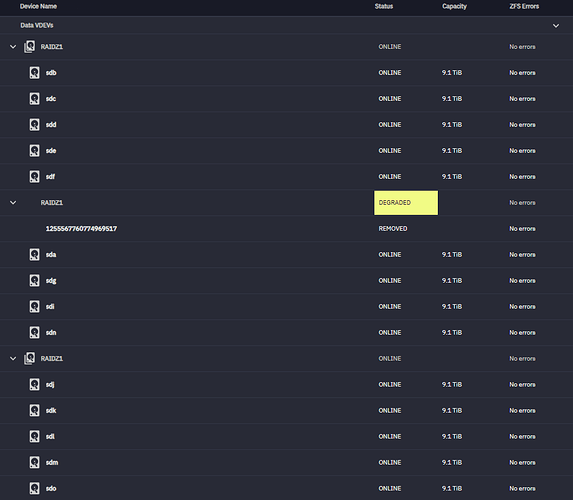Select the sdg disk row

[x=286, y=281]
